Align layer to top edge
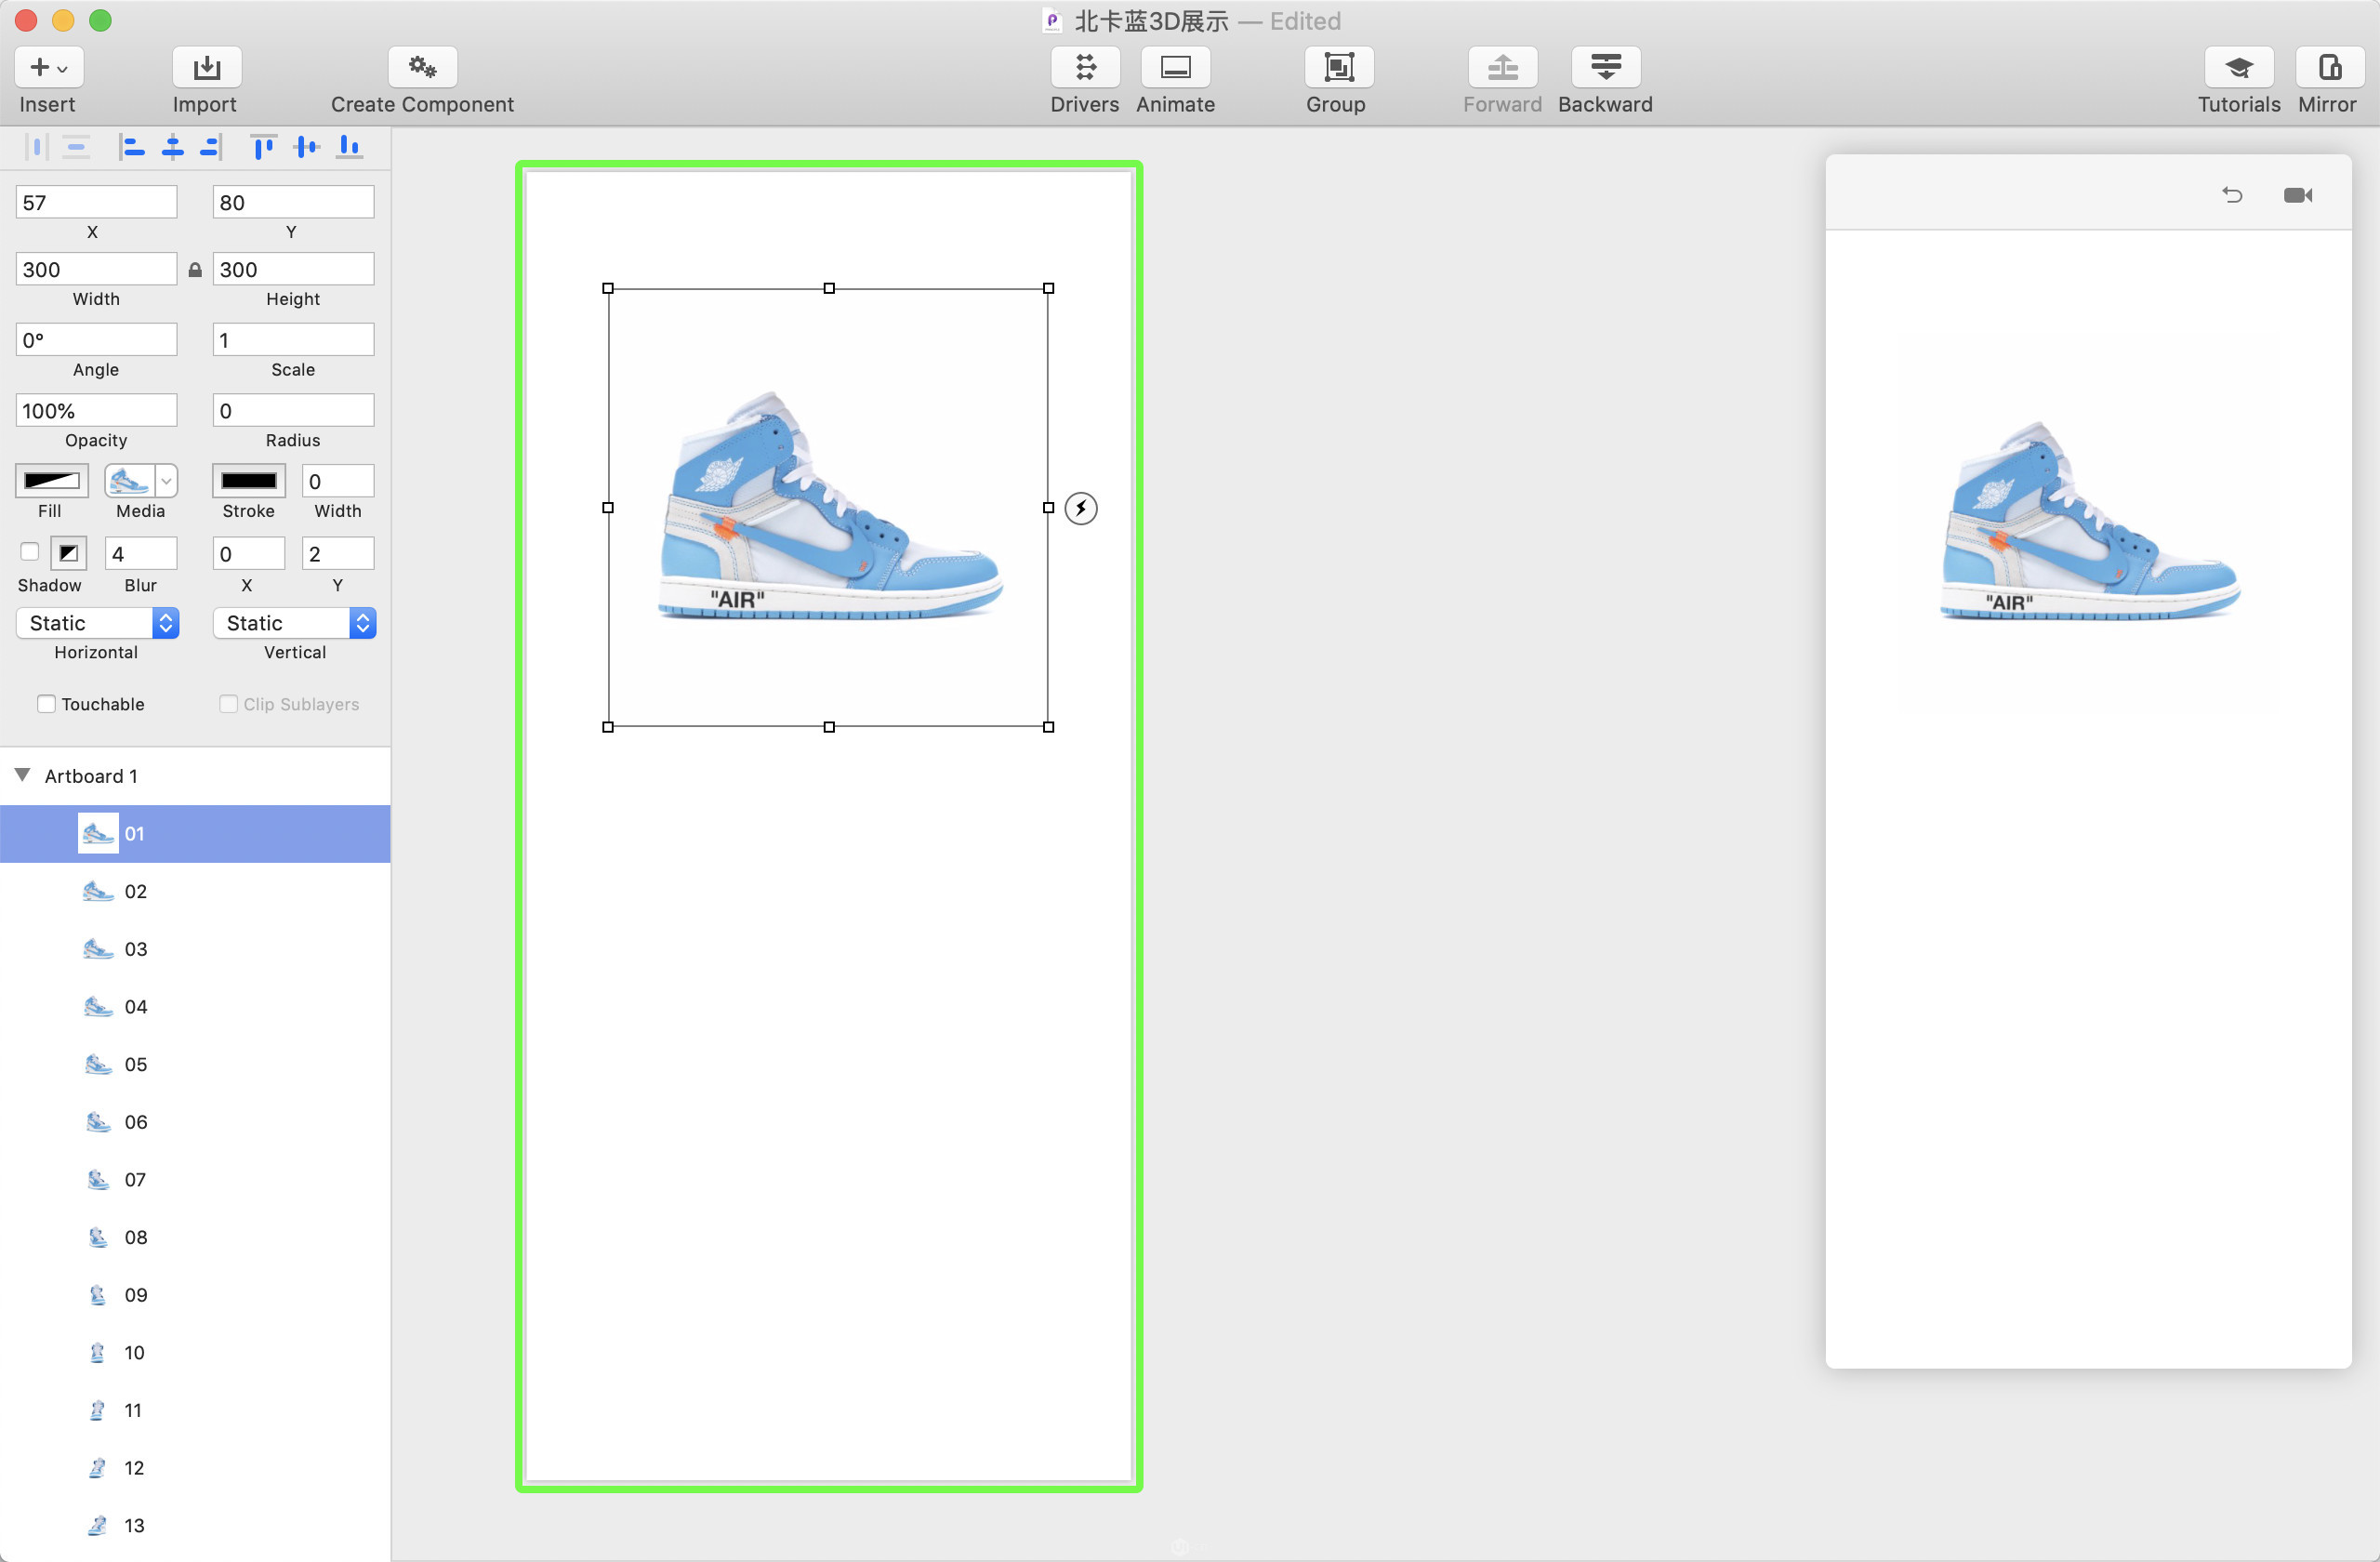This screenshot has height=1562, width=2380. click(263, 148)
